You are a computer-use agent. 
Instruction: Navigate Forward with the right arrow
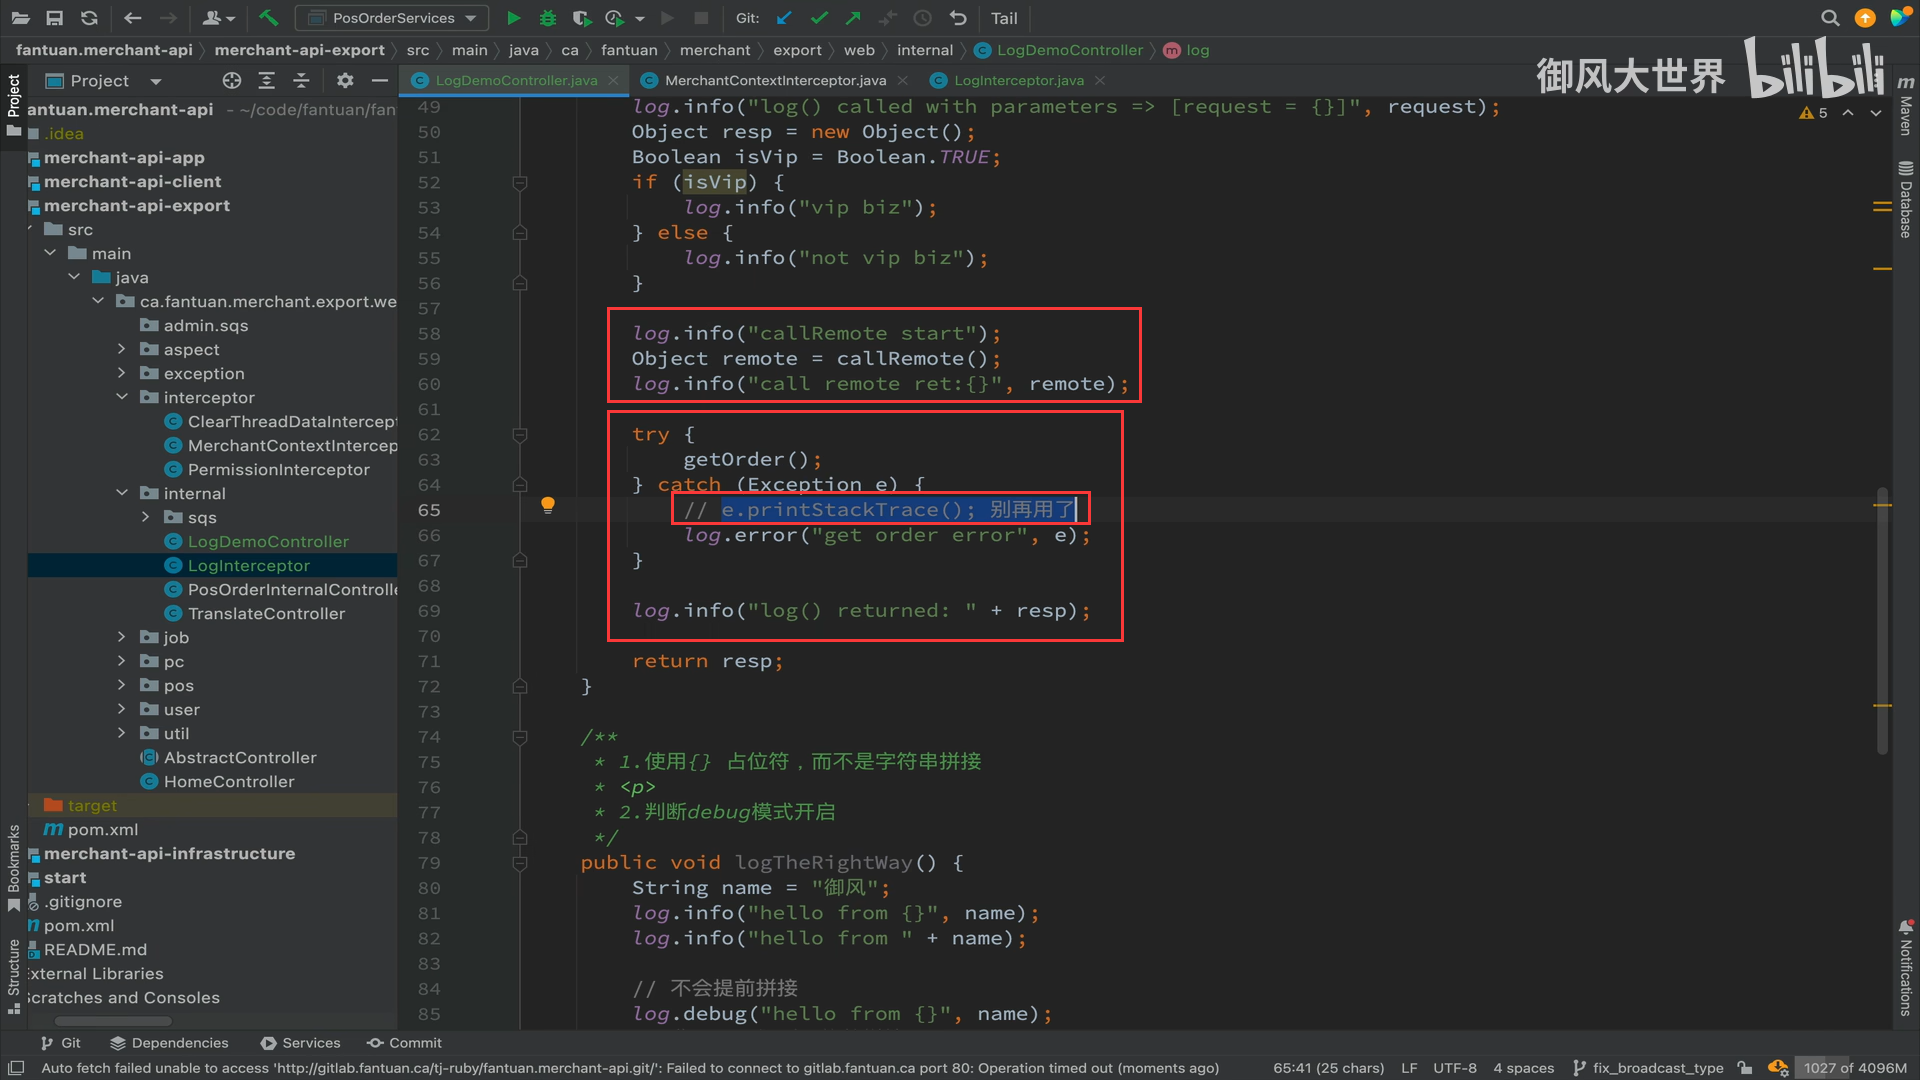(168, 18)
